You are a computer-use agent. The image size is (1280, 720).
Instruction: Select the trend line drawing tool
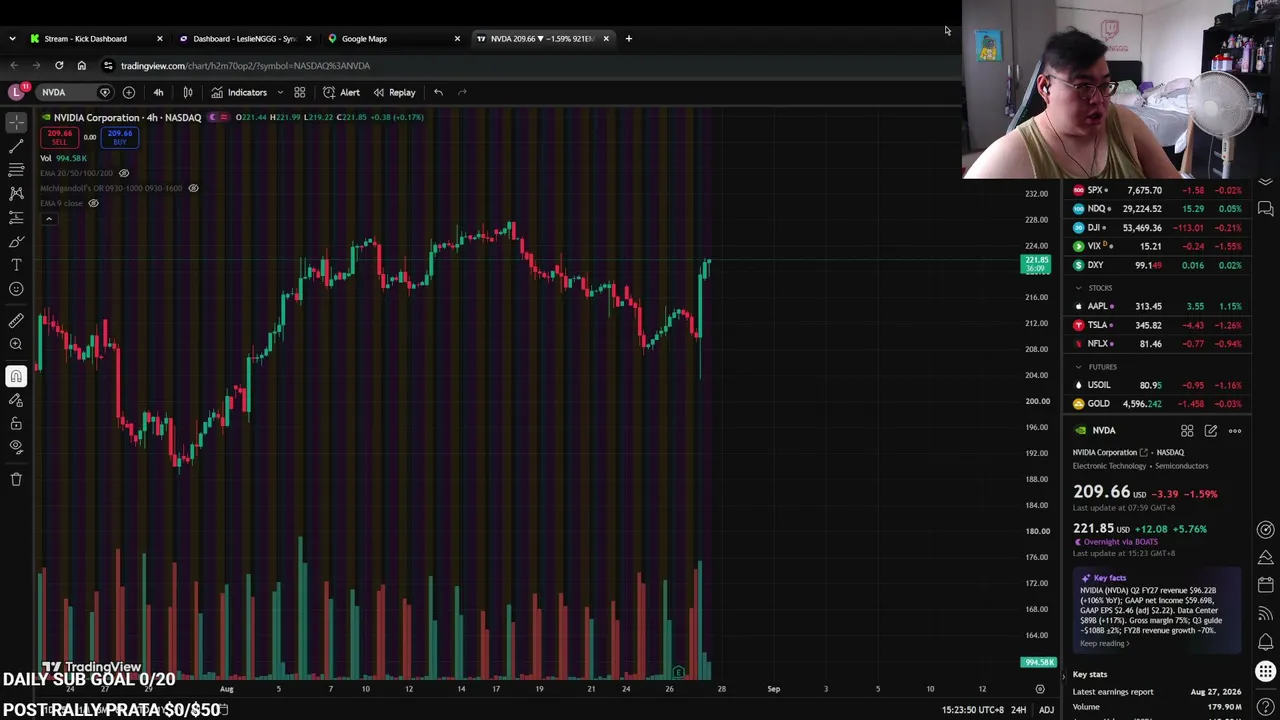pyautogui.click(x=16, y=145)
